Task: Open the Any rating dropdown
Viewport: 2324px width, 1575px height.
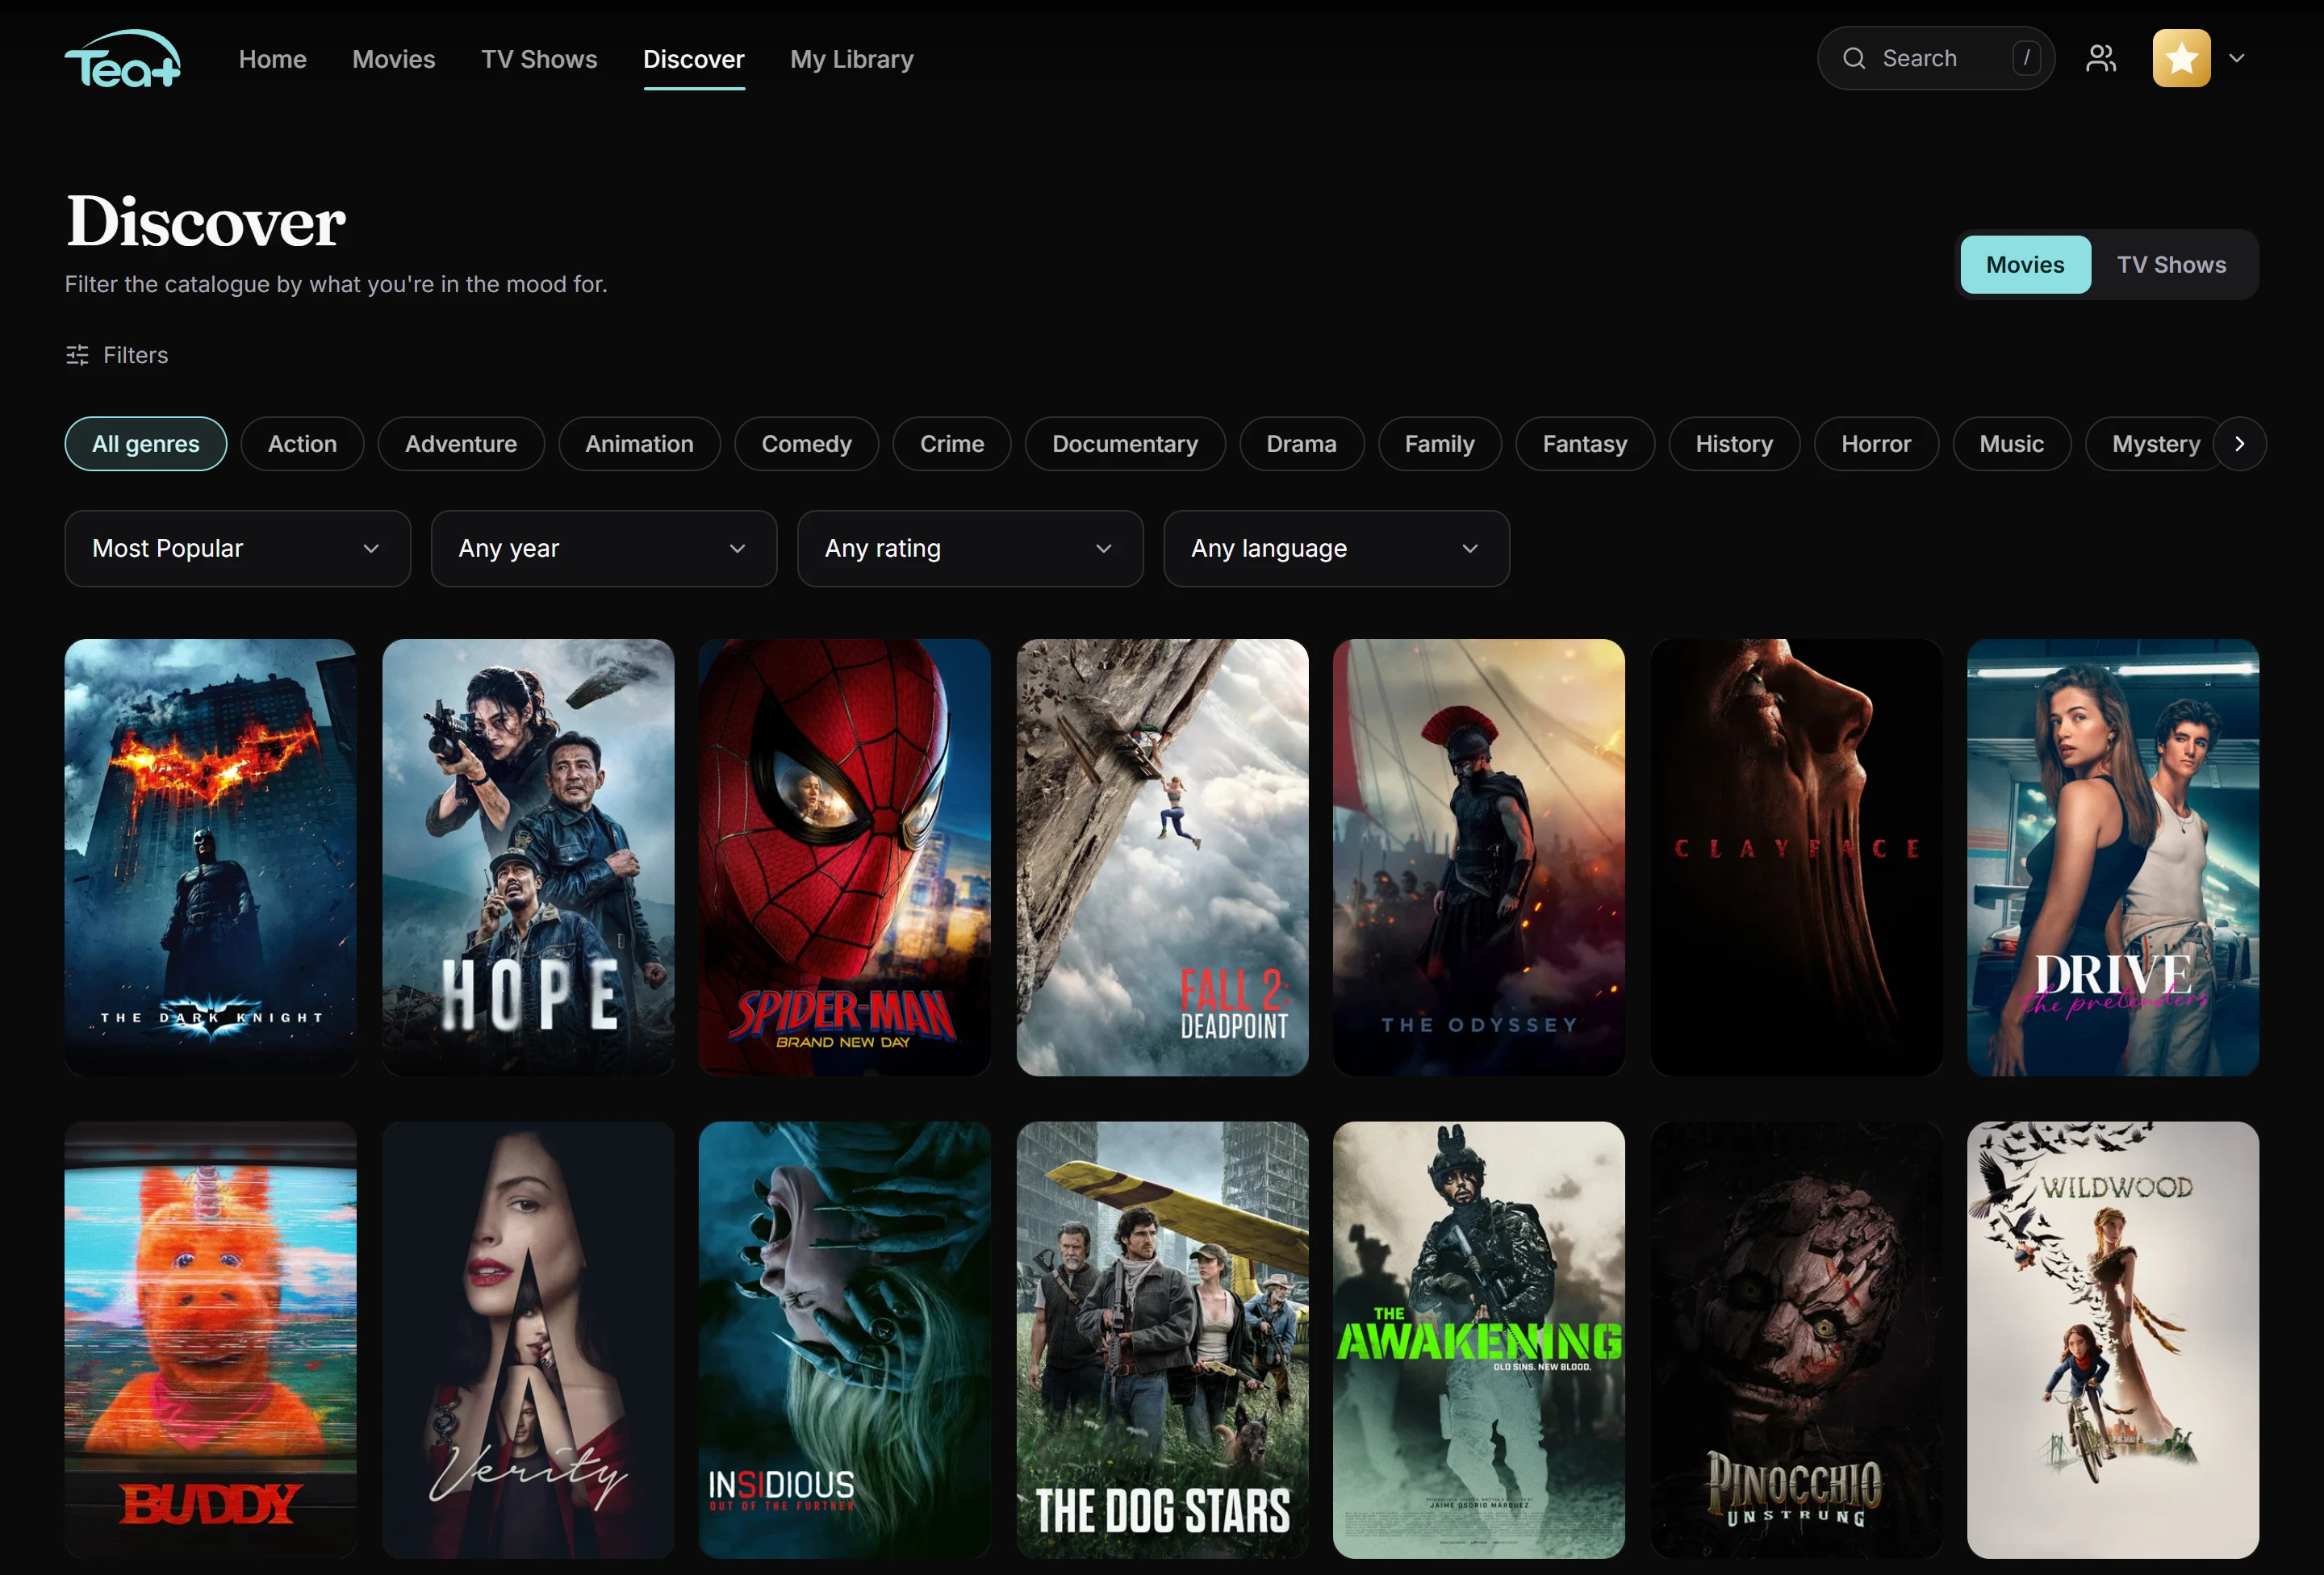Action: click(969, 548)
